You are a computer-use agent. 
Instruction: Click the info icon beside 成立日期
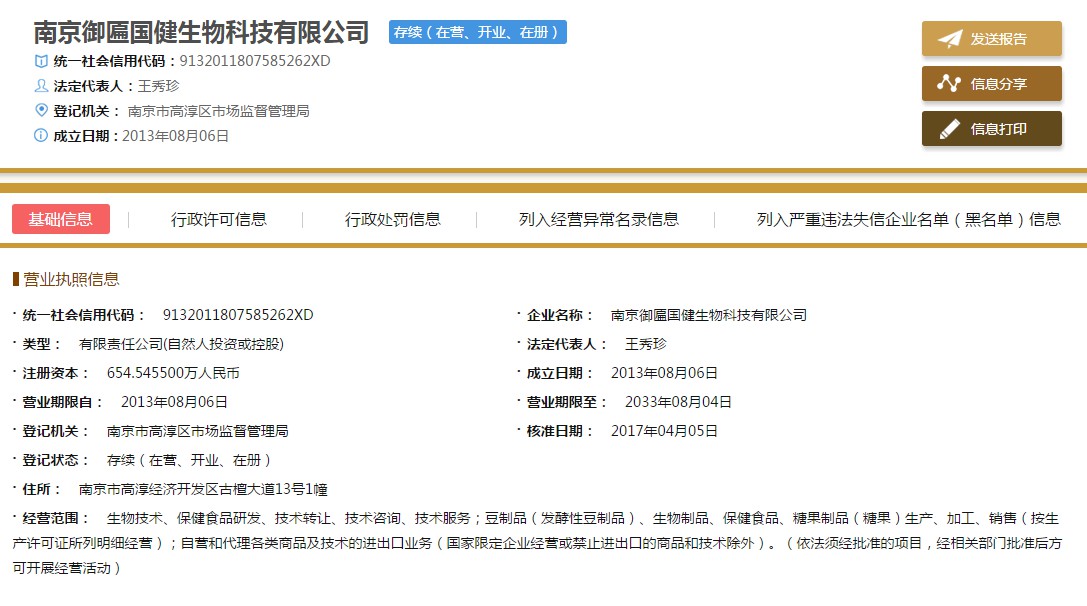(41, 135)
